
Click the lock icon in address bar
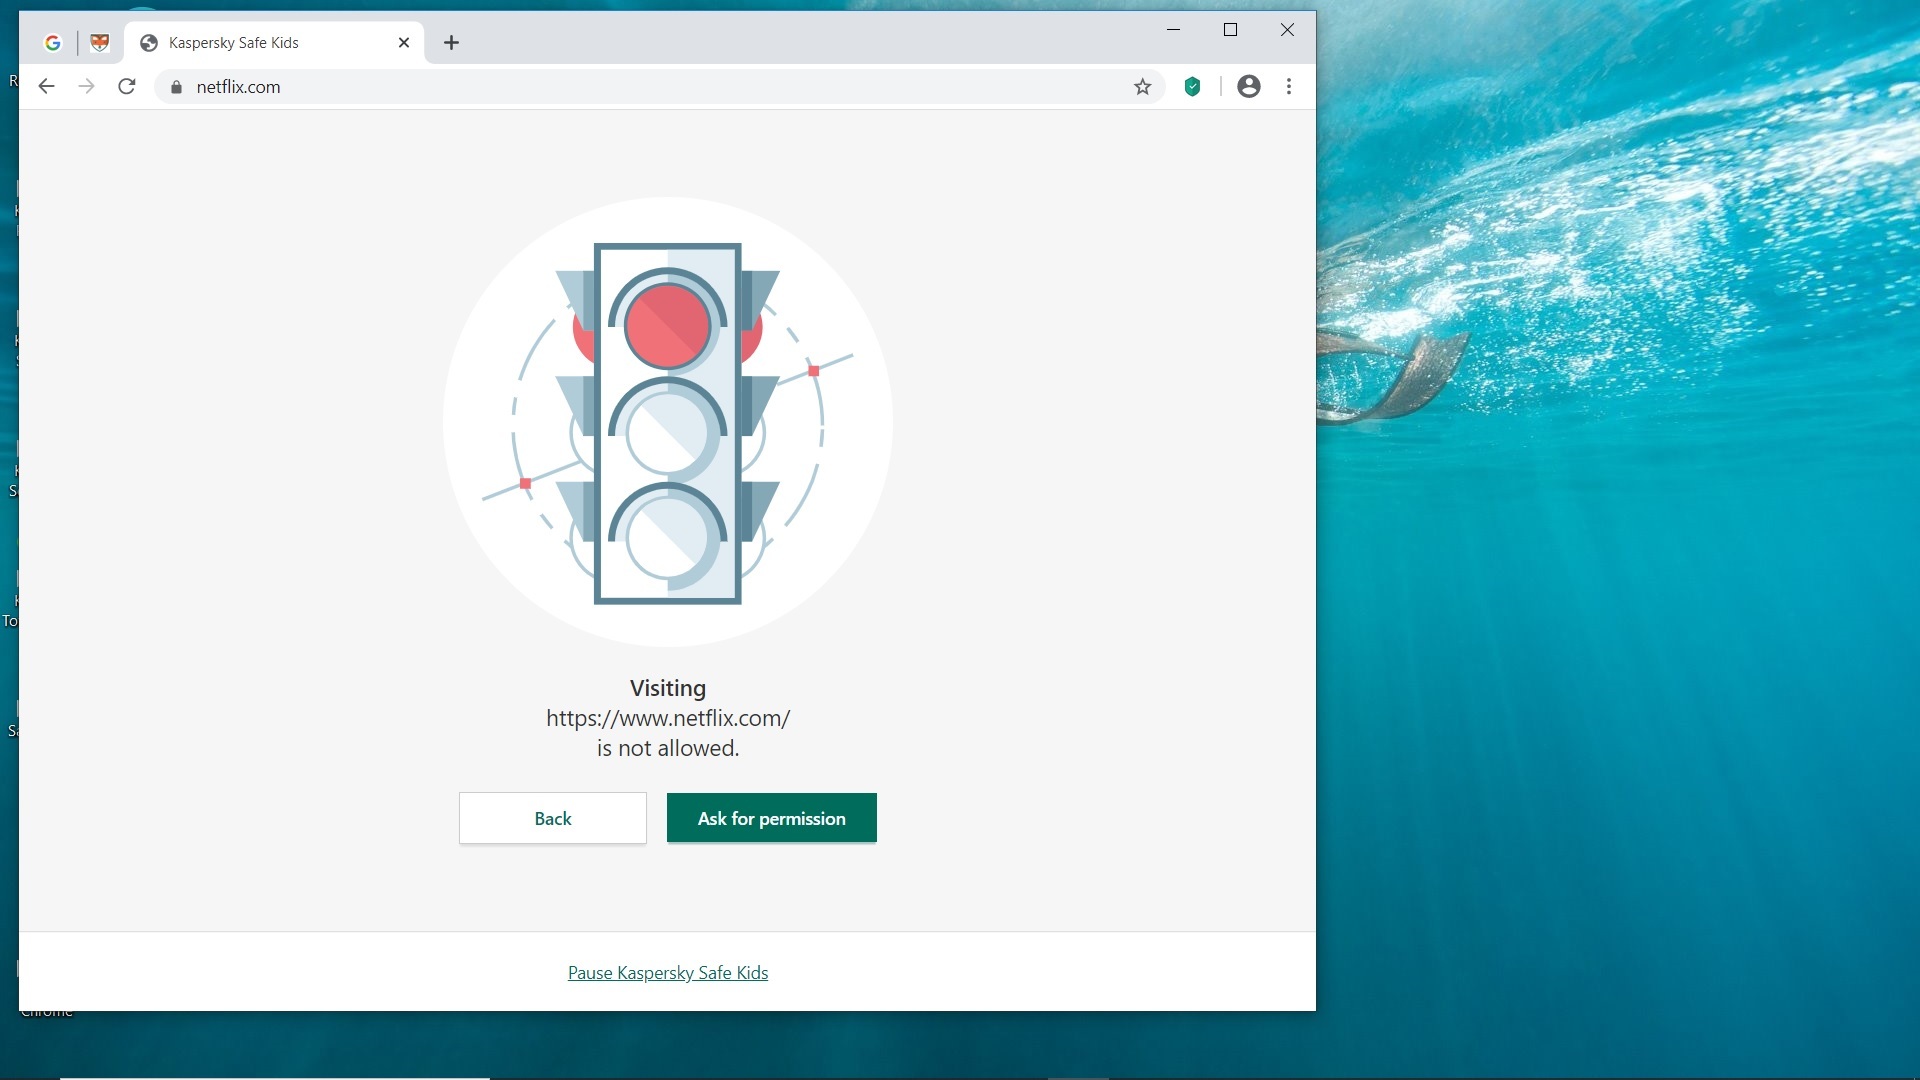pyautogui.click(x=177, y=87)
